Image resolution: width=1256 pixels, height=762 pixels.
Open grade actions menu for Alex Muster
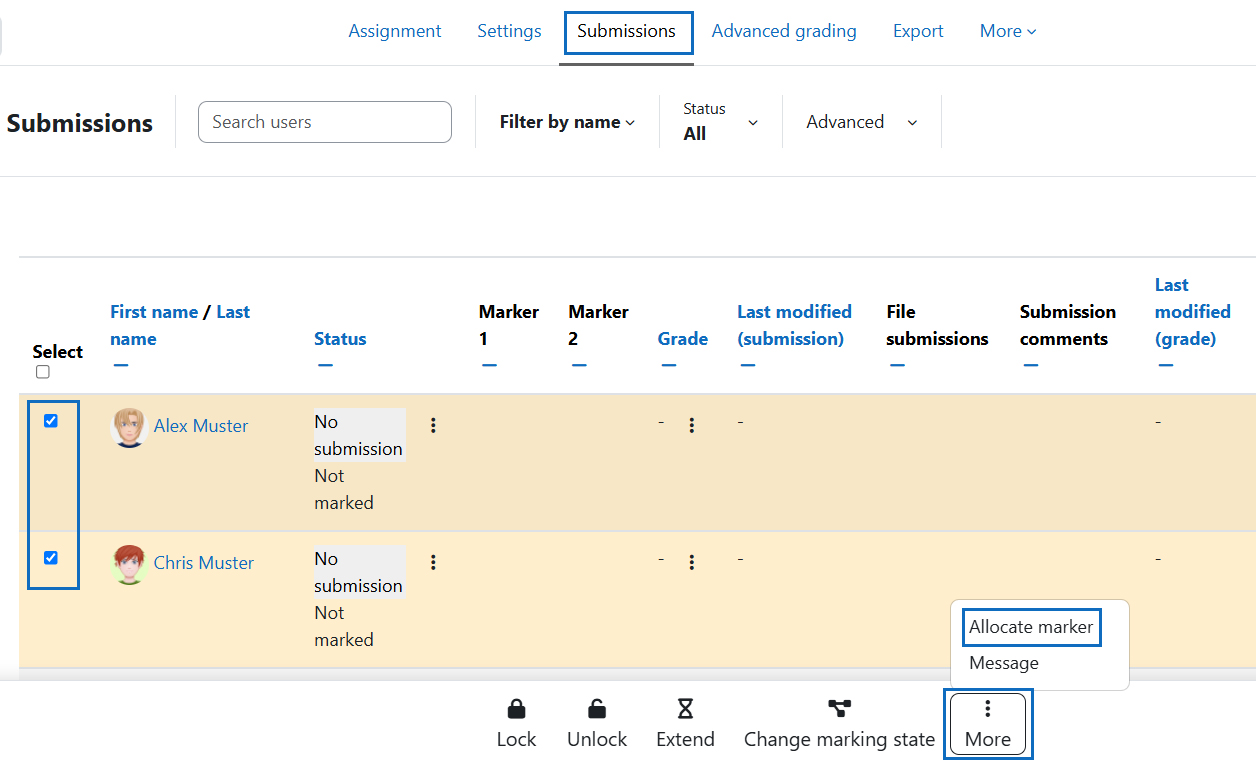tap(692, 425)
